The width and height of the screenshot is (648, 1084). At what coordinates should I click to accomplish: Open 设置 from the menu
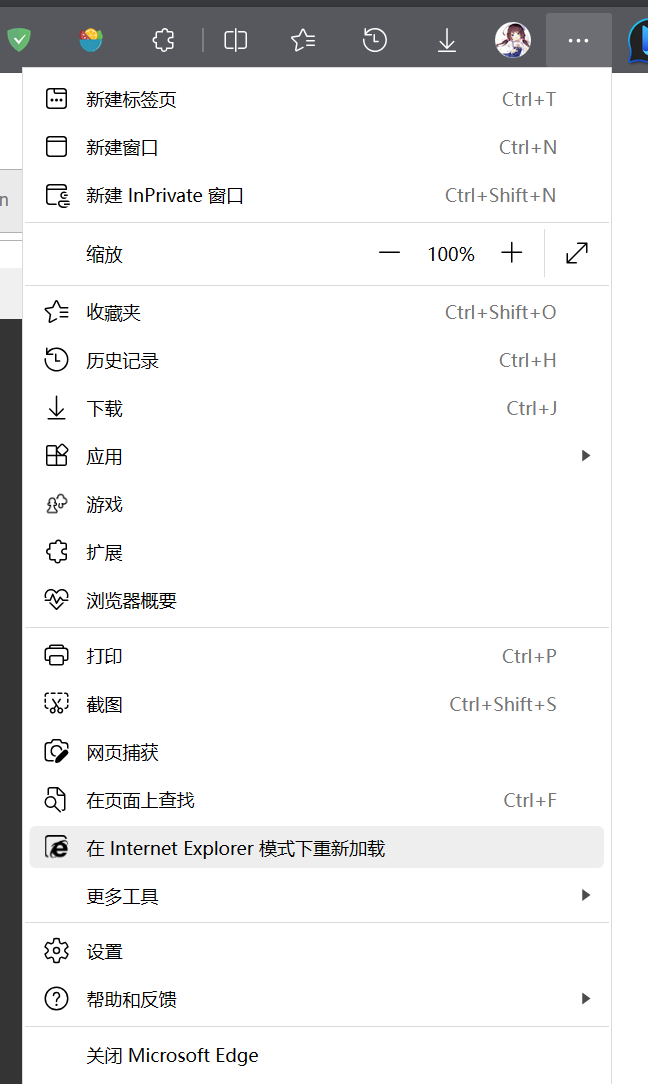pyautogui.click(x=317, y=951)
